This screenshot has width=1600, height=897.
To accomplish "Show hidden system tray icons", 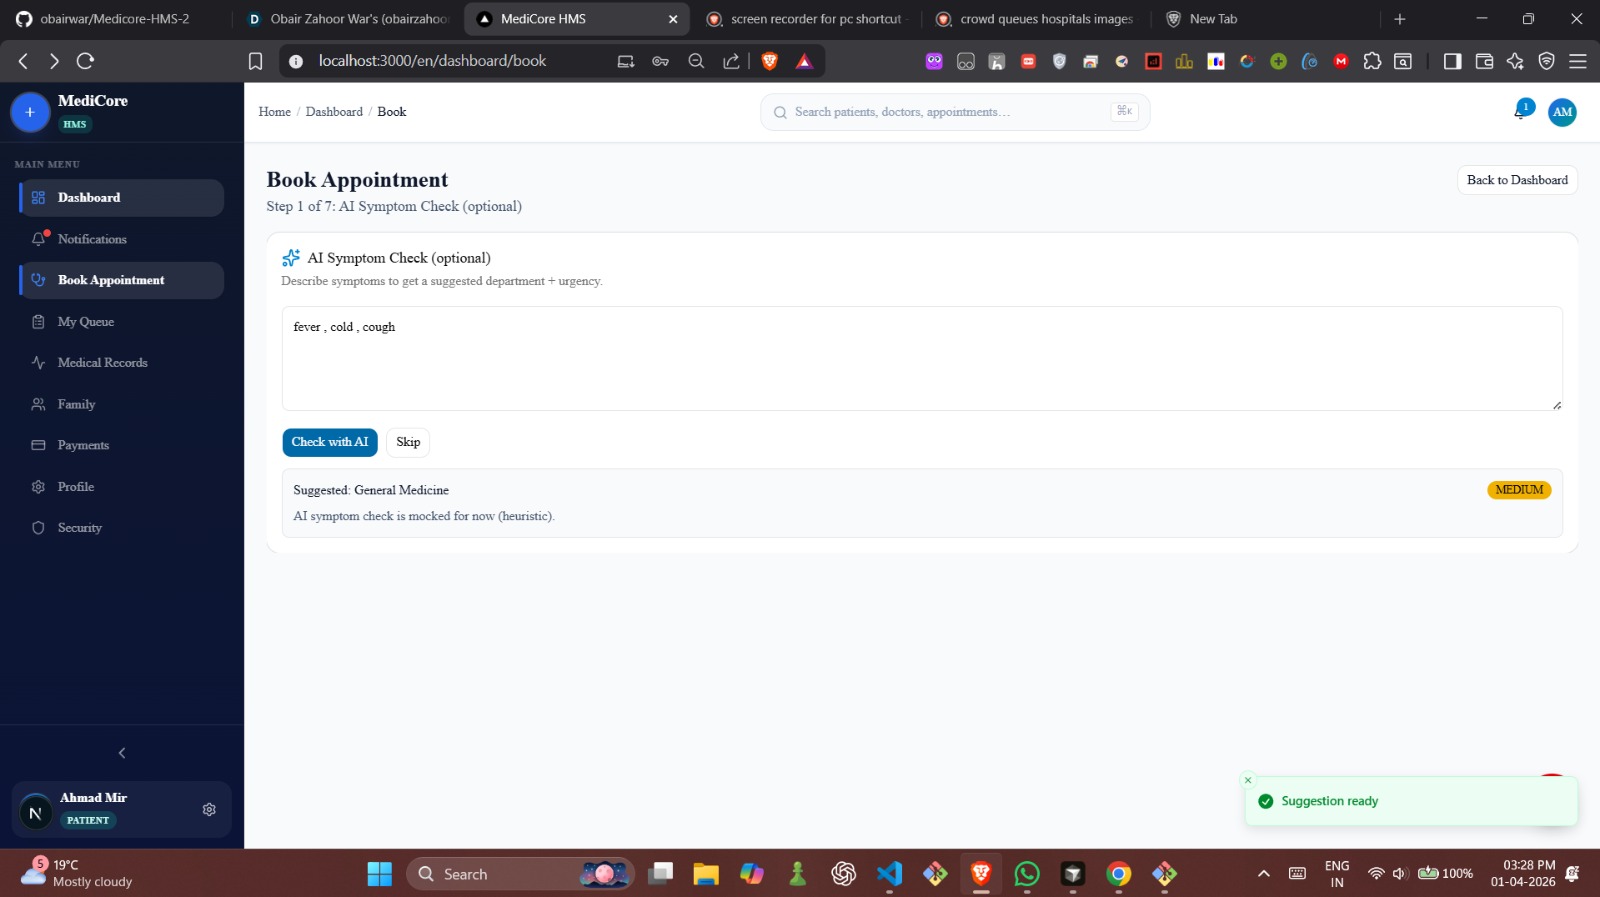I will coord(1264,874).
